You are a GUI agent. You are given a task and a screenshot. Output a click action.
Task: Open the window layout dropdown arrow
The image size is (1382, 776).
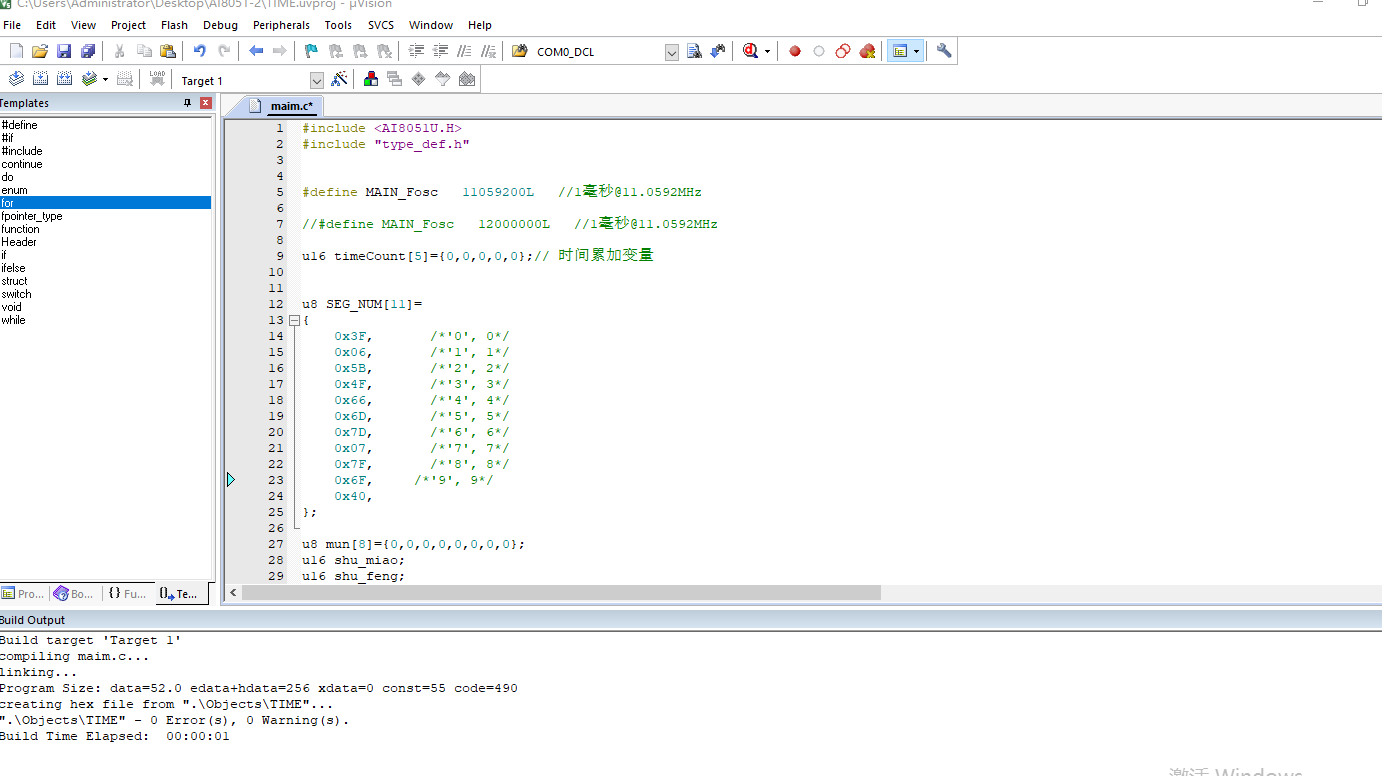[x=916, y=51]
